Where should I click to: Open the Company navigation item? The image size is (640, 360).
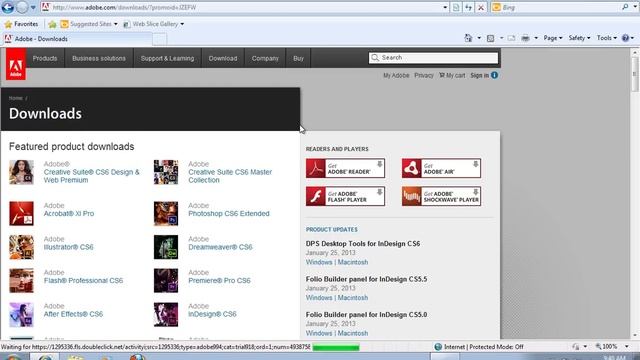pyautogui.click(x=265, y=58)
